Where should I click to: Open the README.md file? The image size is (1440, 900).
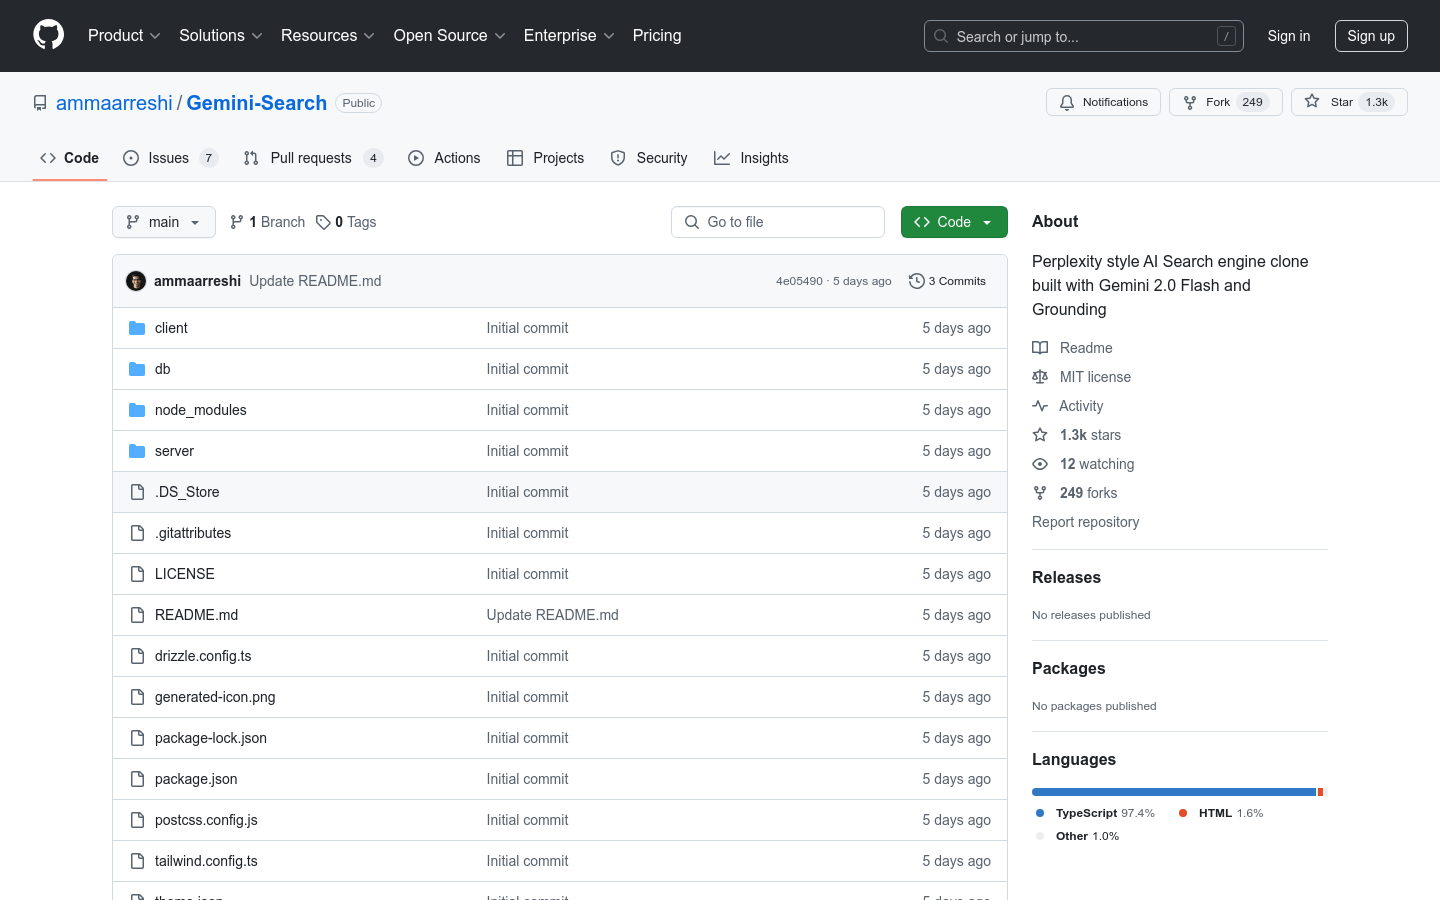coord(196,615)
